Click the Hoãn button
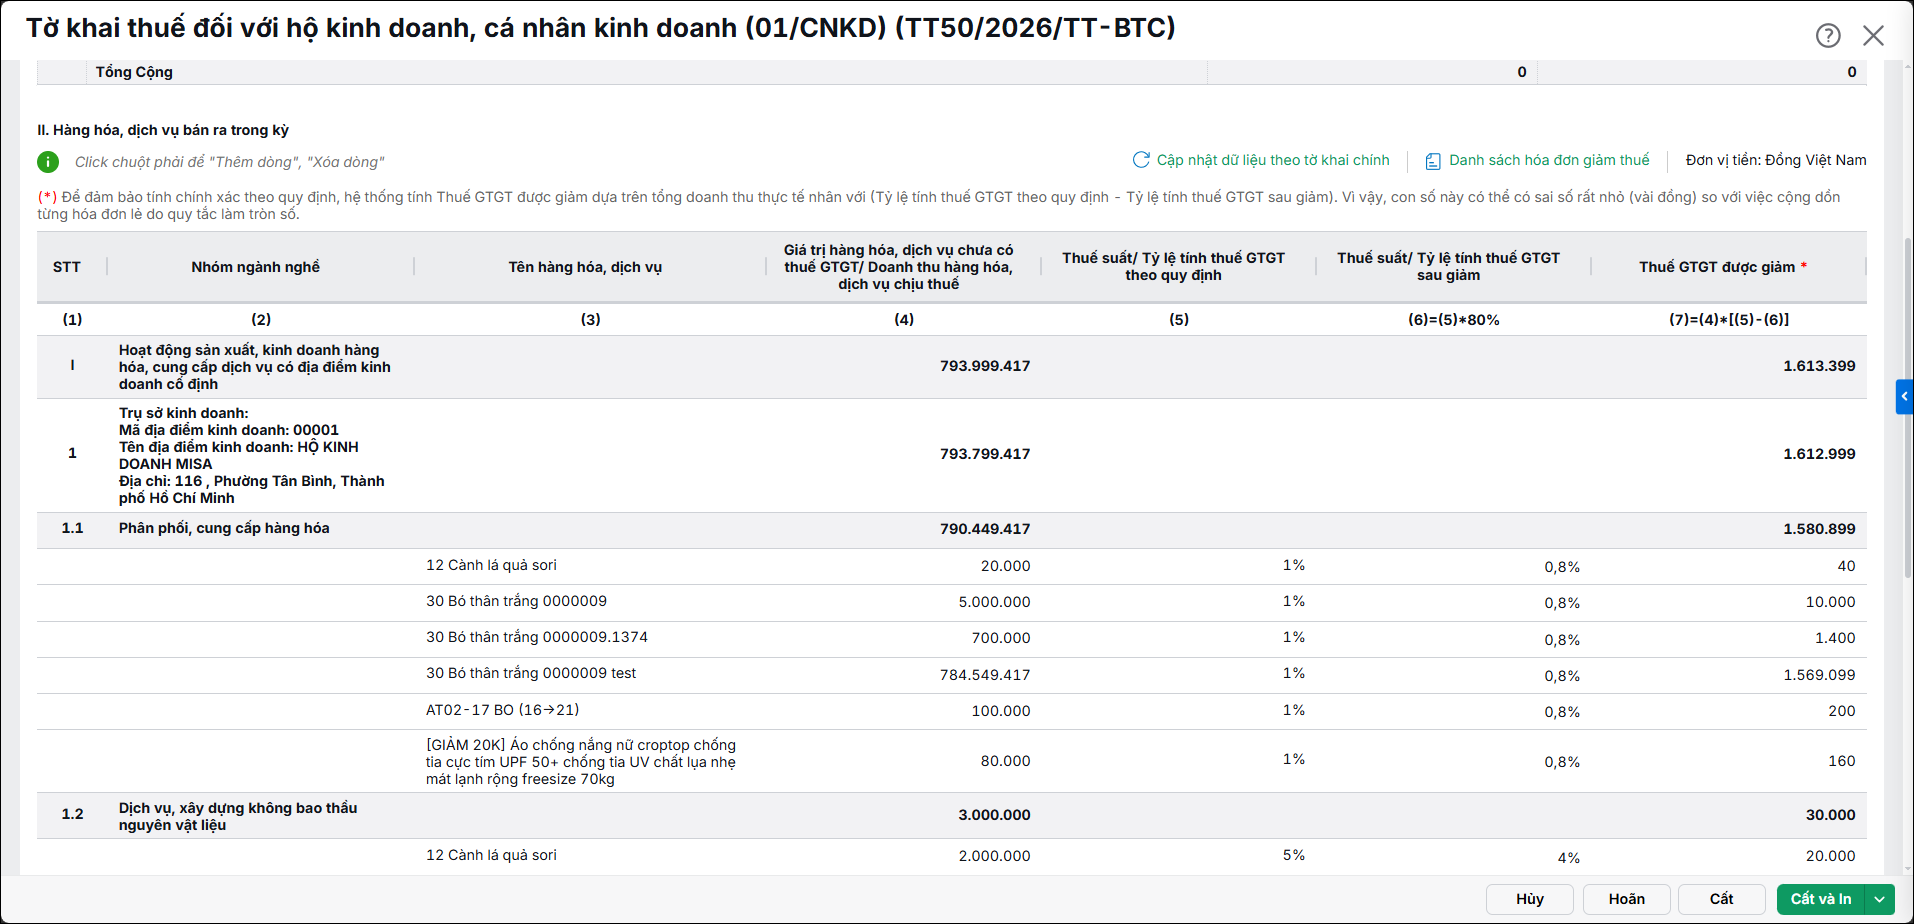The height and width of the screenshot is (924, 1914). tap(1626, 899)
